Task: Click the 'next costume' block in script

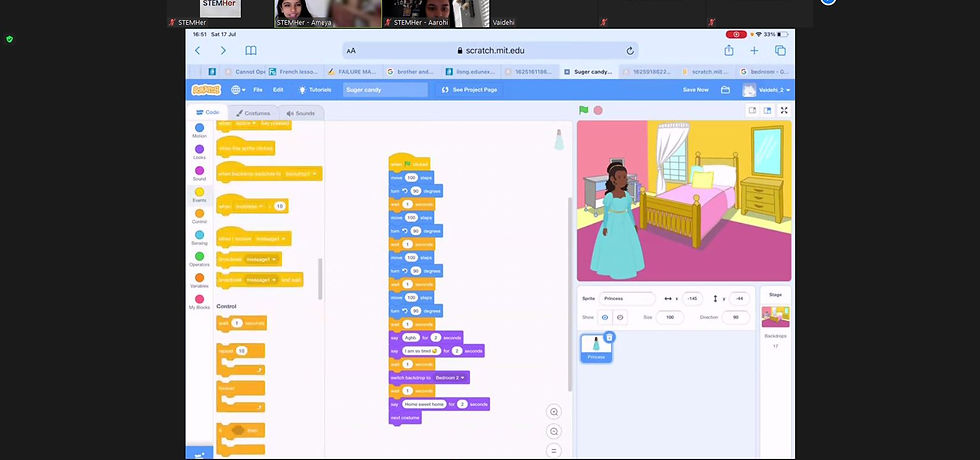Action: [x=404, y=418]
